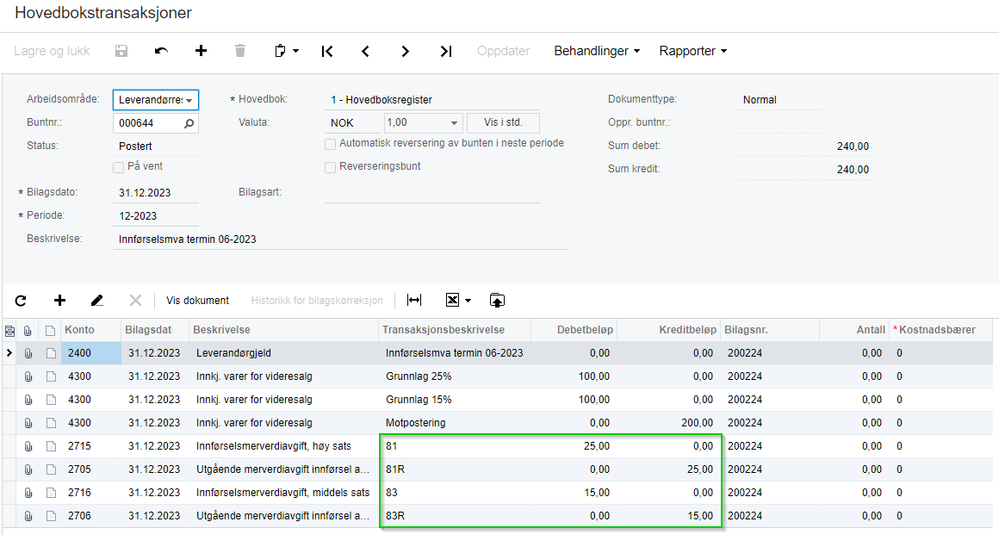Sort by the Transaksjonsbeskrivelse column header

pos(455,330)
